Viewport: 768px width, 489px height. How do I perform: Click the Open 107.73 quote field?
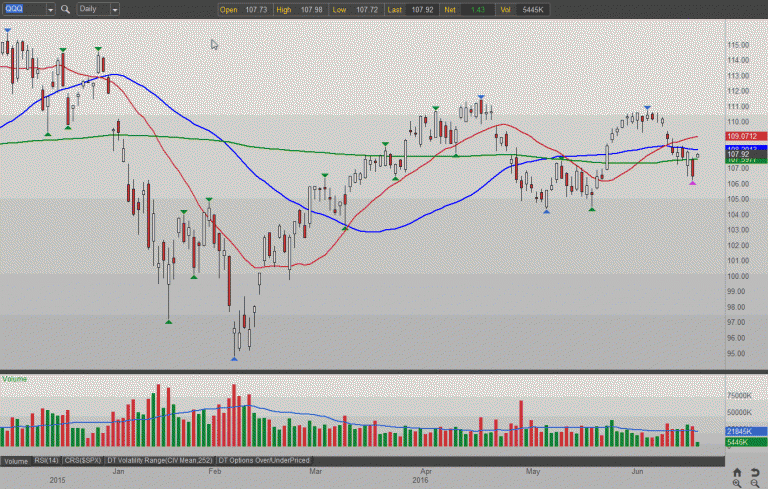tap(243, 10)
